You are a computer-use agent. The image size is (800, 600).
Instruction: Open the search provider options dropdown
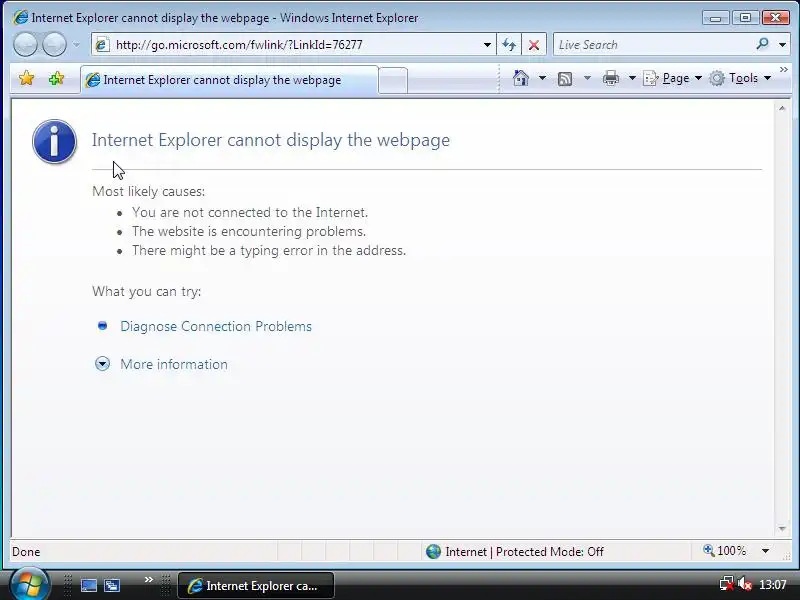[782, 45]
